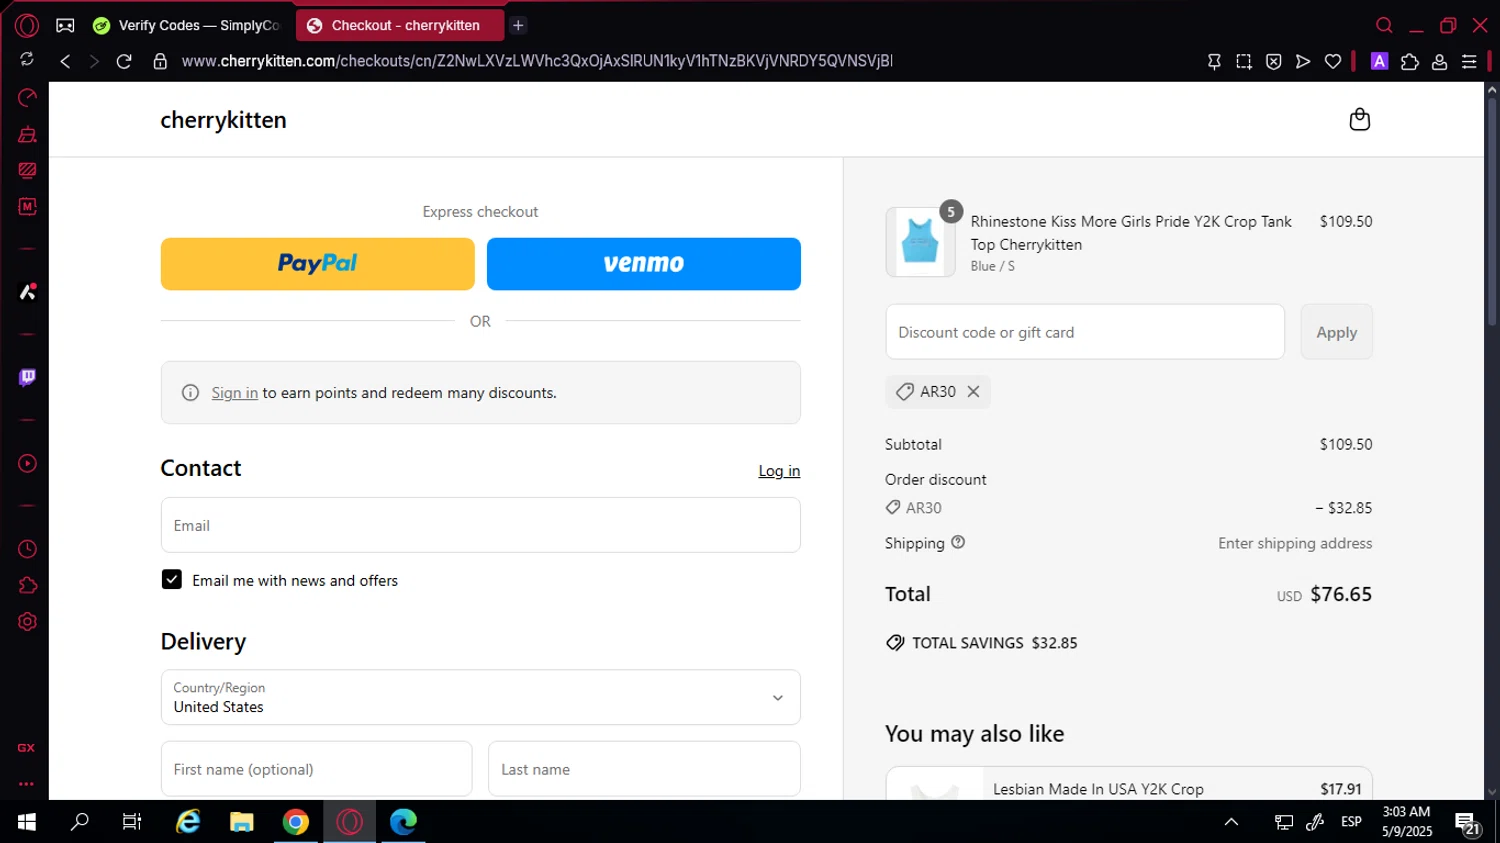Screen dimensions: 1500x843
Task: Focus the Discount code or gift card field
Action: 1084,332
